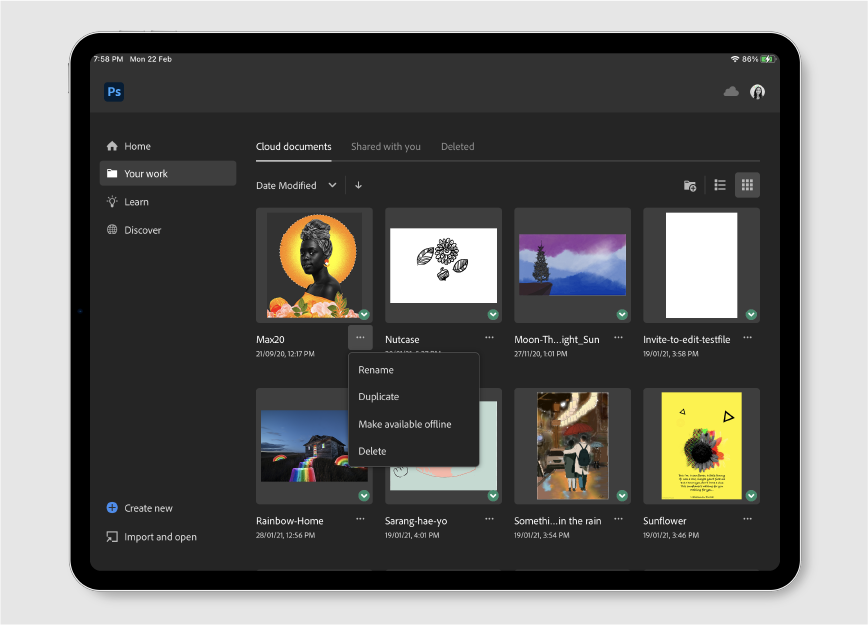Click the offline-available badge on Max20 thumbnail
The image size is (868, 625).
click(364, 314)
